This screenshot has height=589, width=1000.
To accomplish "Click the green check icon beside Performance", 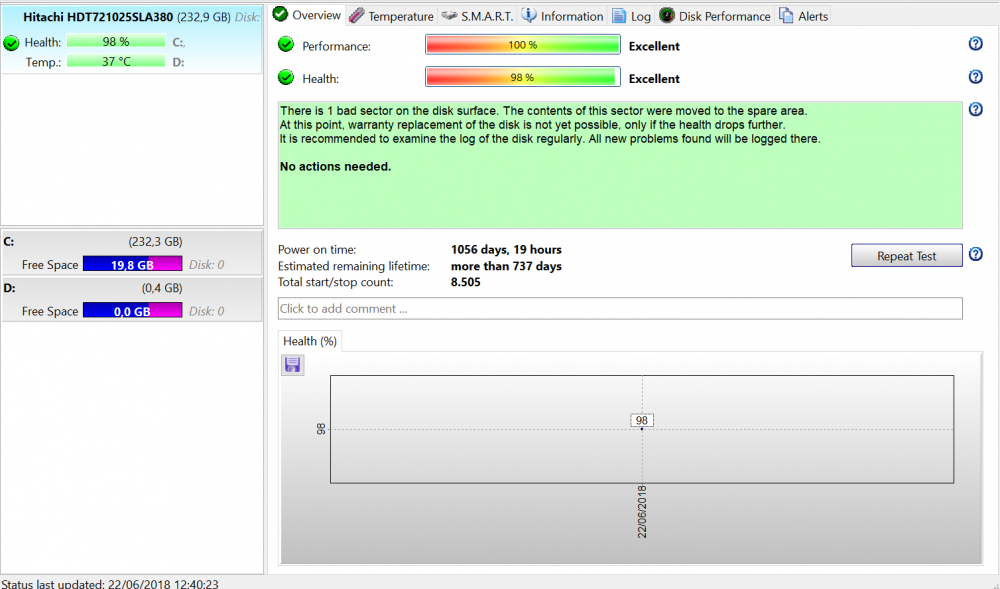I will coord(286,45).
